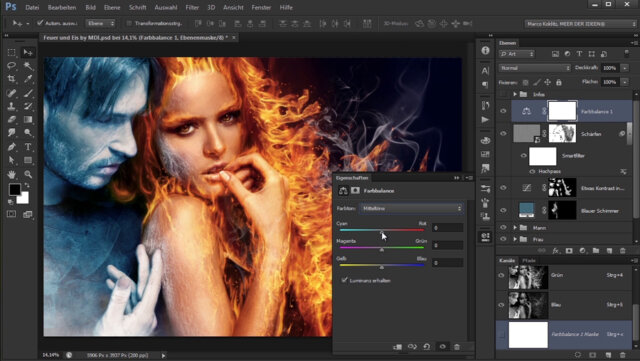Open the Ansicht menu
The image size is (640, 361).
[233, 7]
